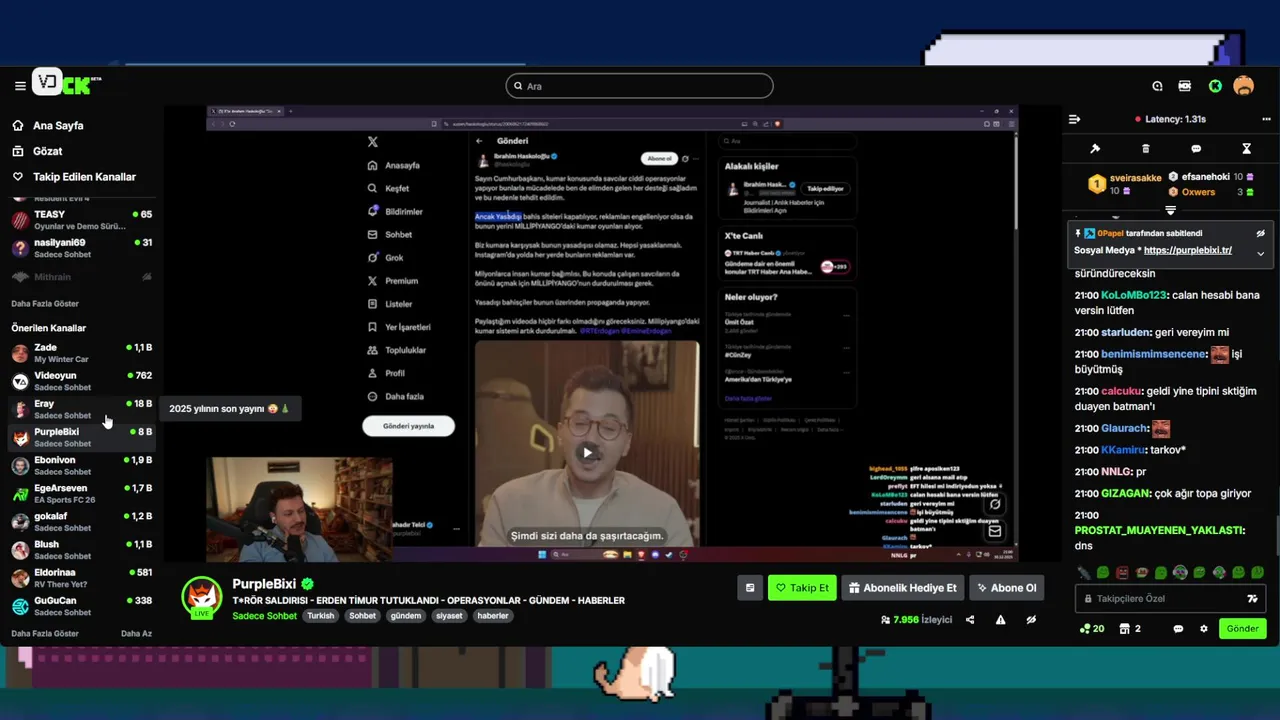Pick the red angry face quick emote
This screenshot has width=1280, height=720.
coord(1122,573)
